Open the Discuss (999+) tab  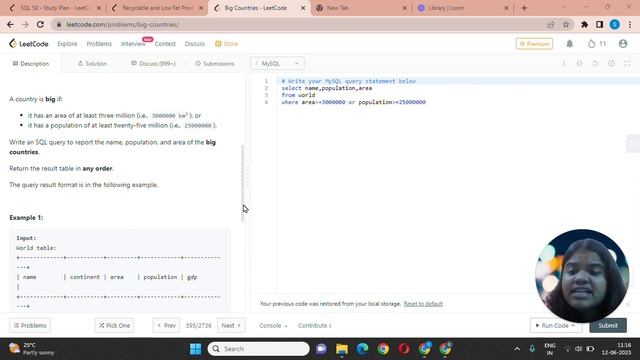153,64
